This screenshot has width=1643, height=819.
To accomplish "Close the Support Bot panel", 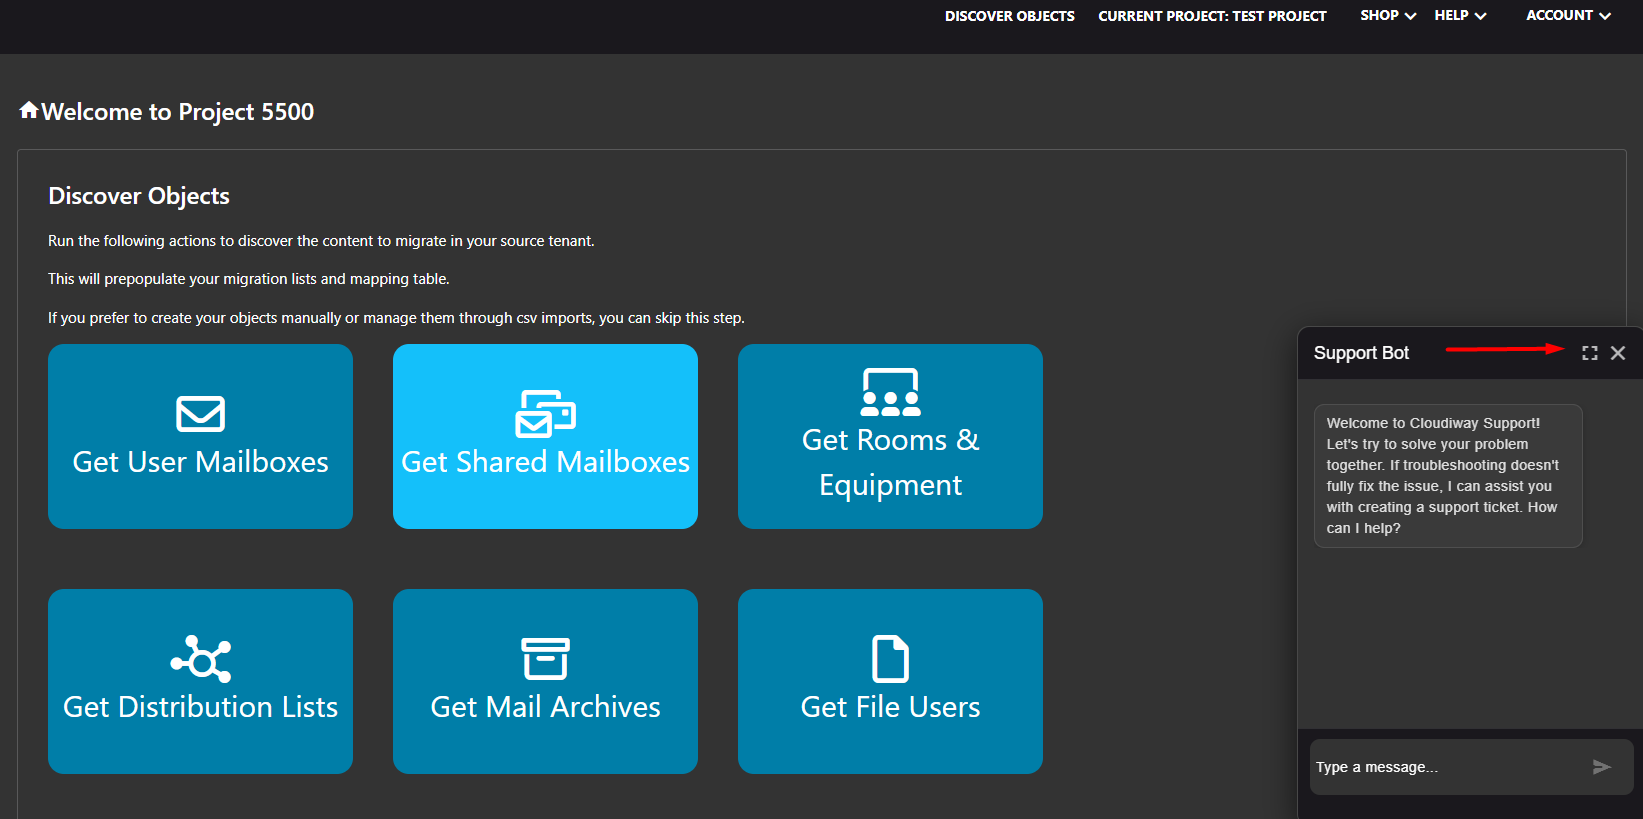I will click(1618, 353).
